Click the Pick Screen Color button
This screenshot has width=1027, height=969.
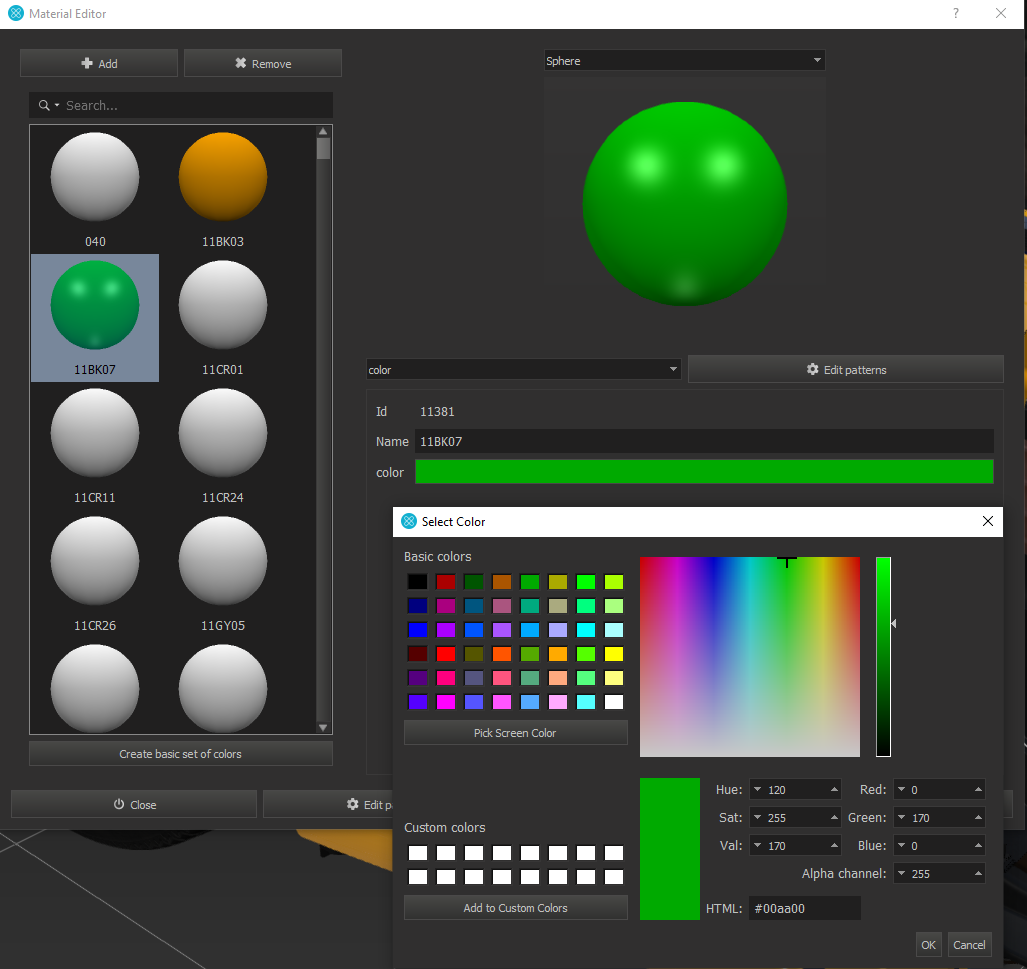point(515,733)
